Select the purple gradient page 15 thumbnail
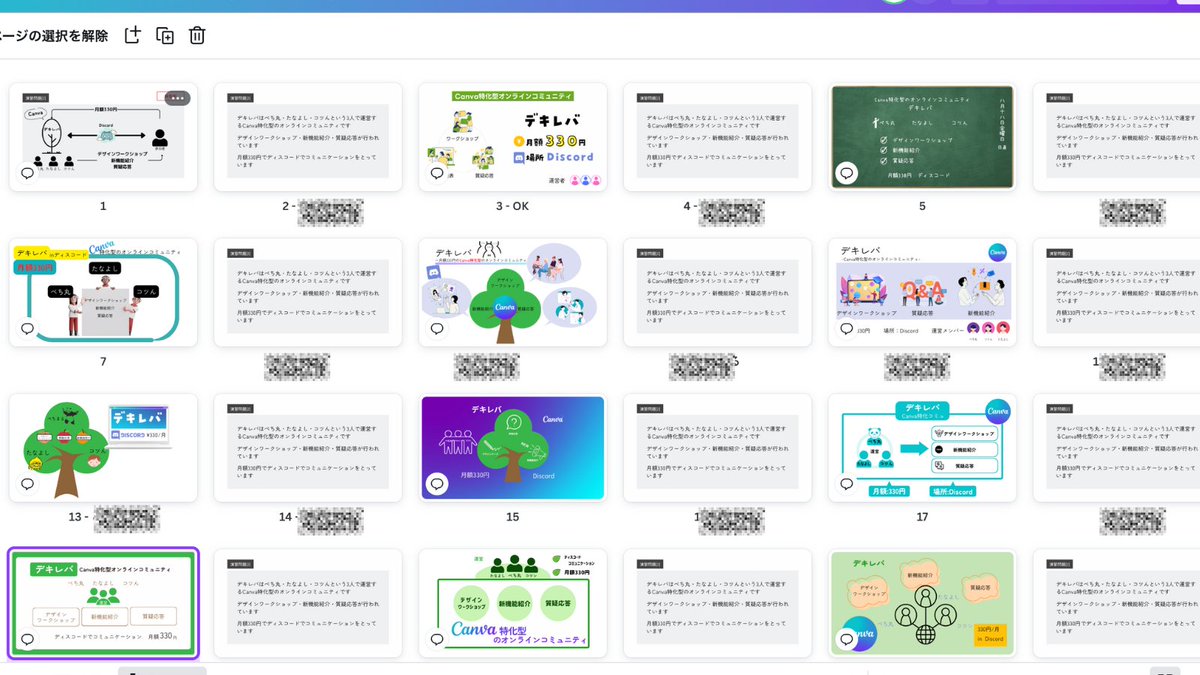 click(x=513, y=448)
